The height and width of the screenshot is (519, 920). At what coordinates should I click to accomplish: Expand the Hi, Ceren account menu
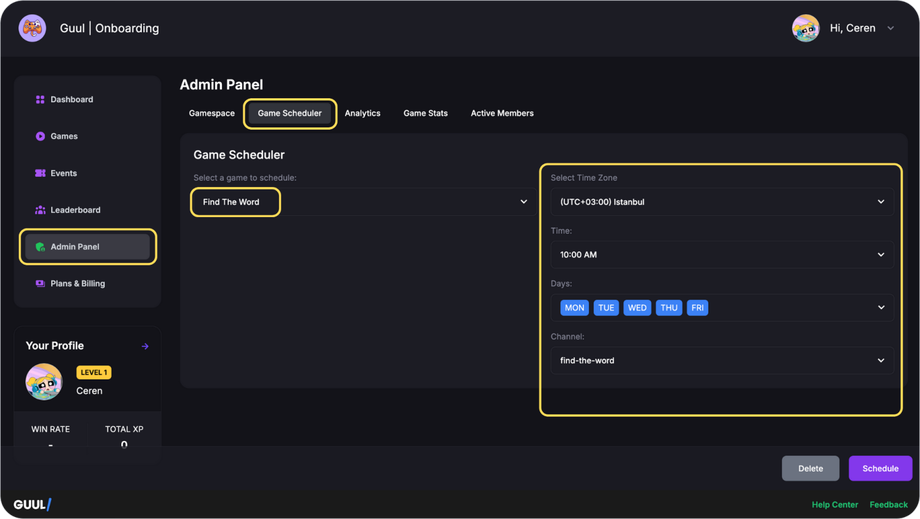pyautogui.click(x=891, y=28)
